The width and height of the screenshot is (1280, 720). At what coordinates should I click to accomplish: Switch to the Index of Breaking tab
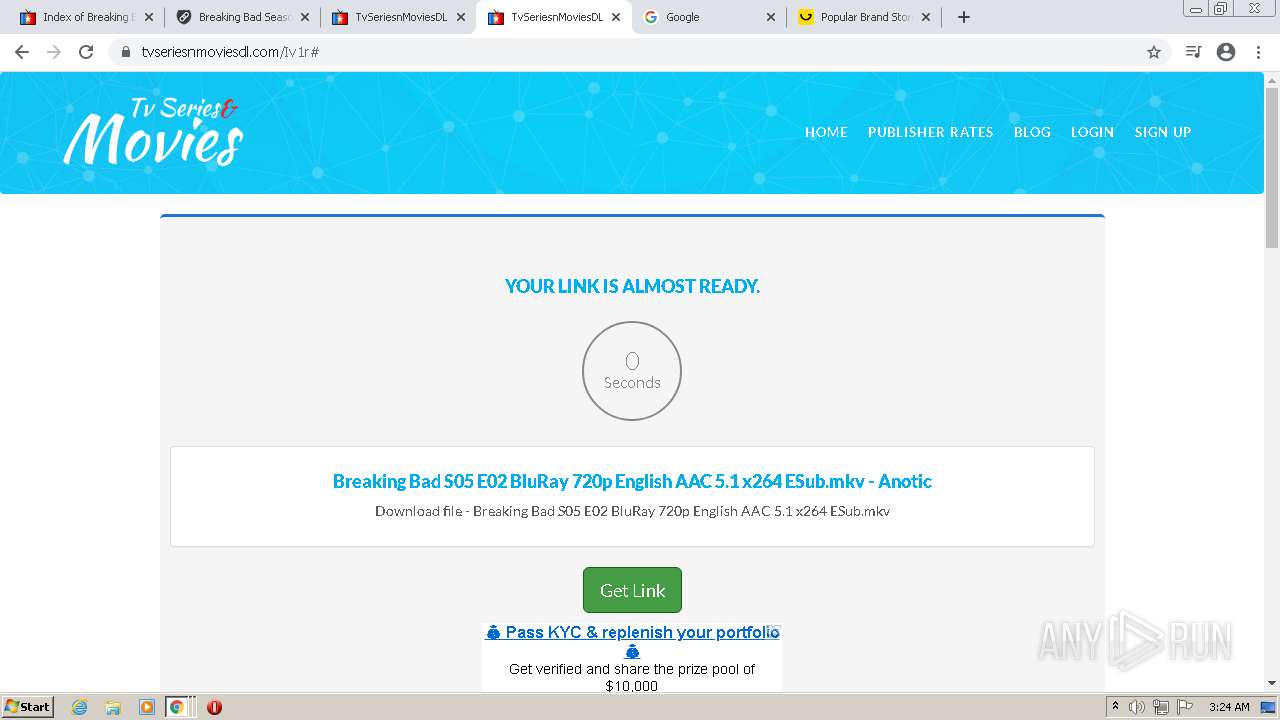pyautogui.click(x=86, y=17)
